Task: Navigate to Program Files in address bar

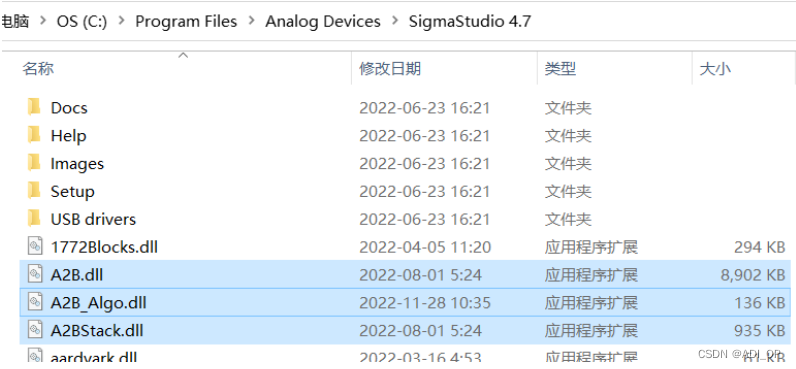Action: tap(186, 21)
